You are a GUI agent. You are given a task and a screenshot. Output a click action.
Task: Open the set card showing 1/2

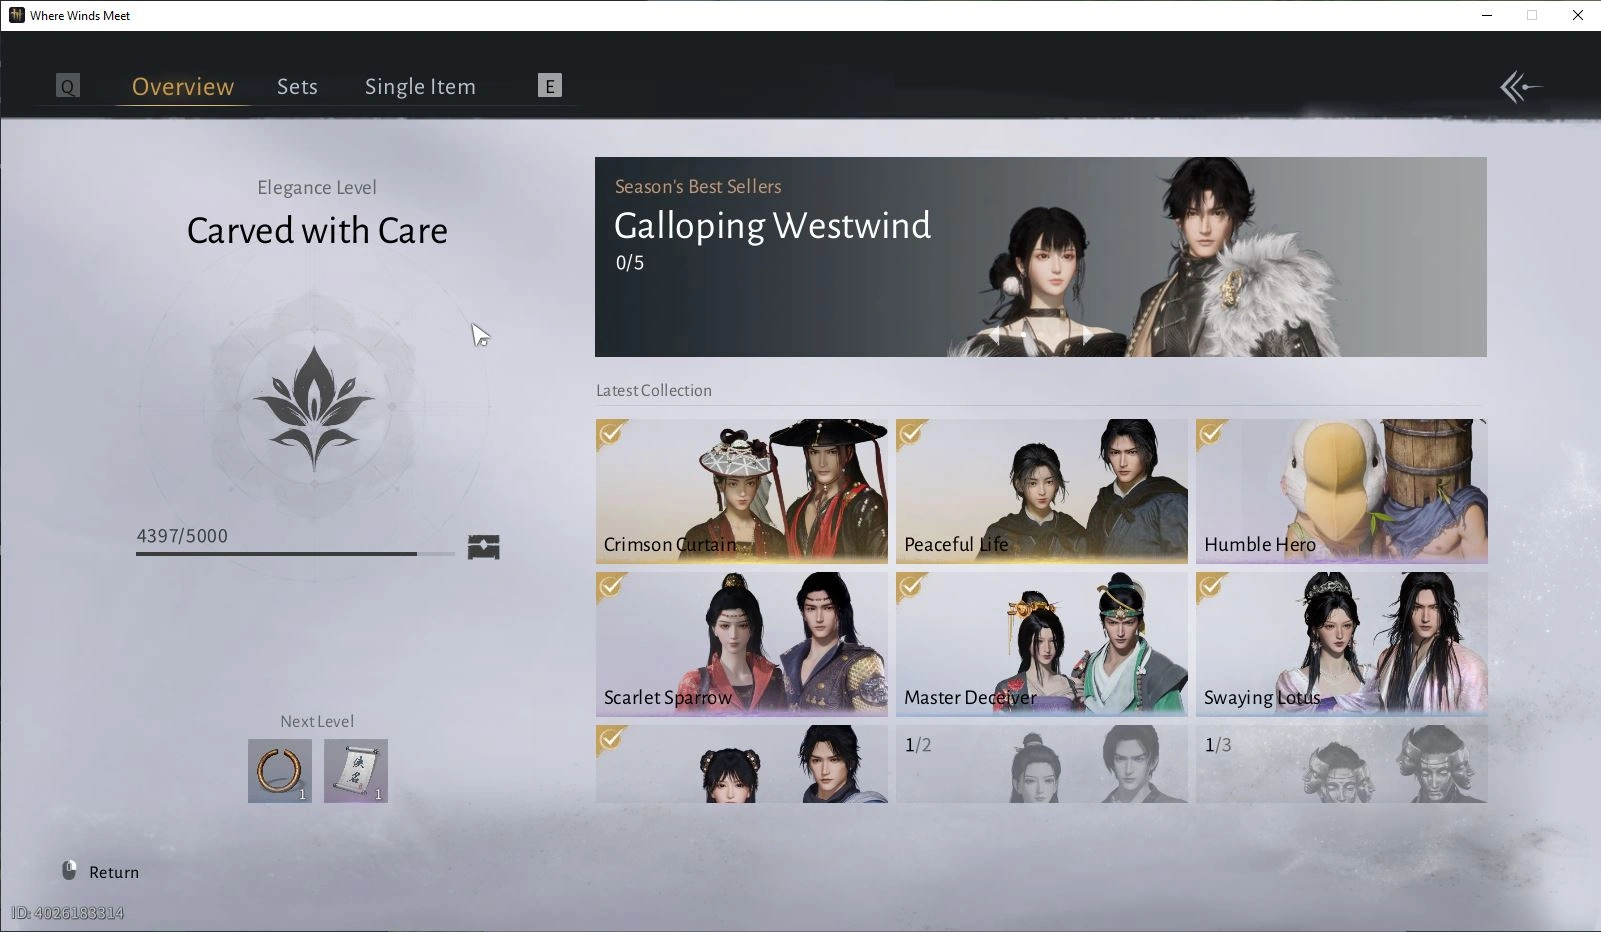pyautogui.click(x=1042, y=764)
